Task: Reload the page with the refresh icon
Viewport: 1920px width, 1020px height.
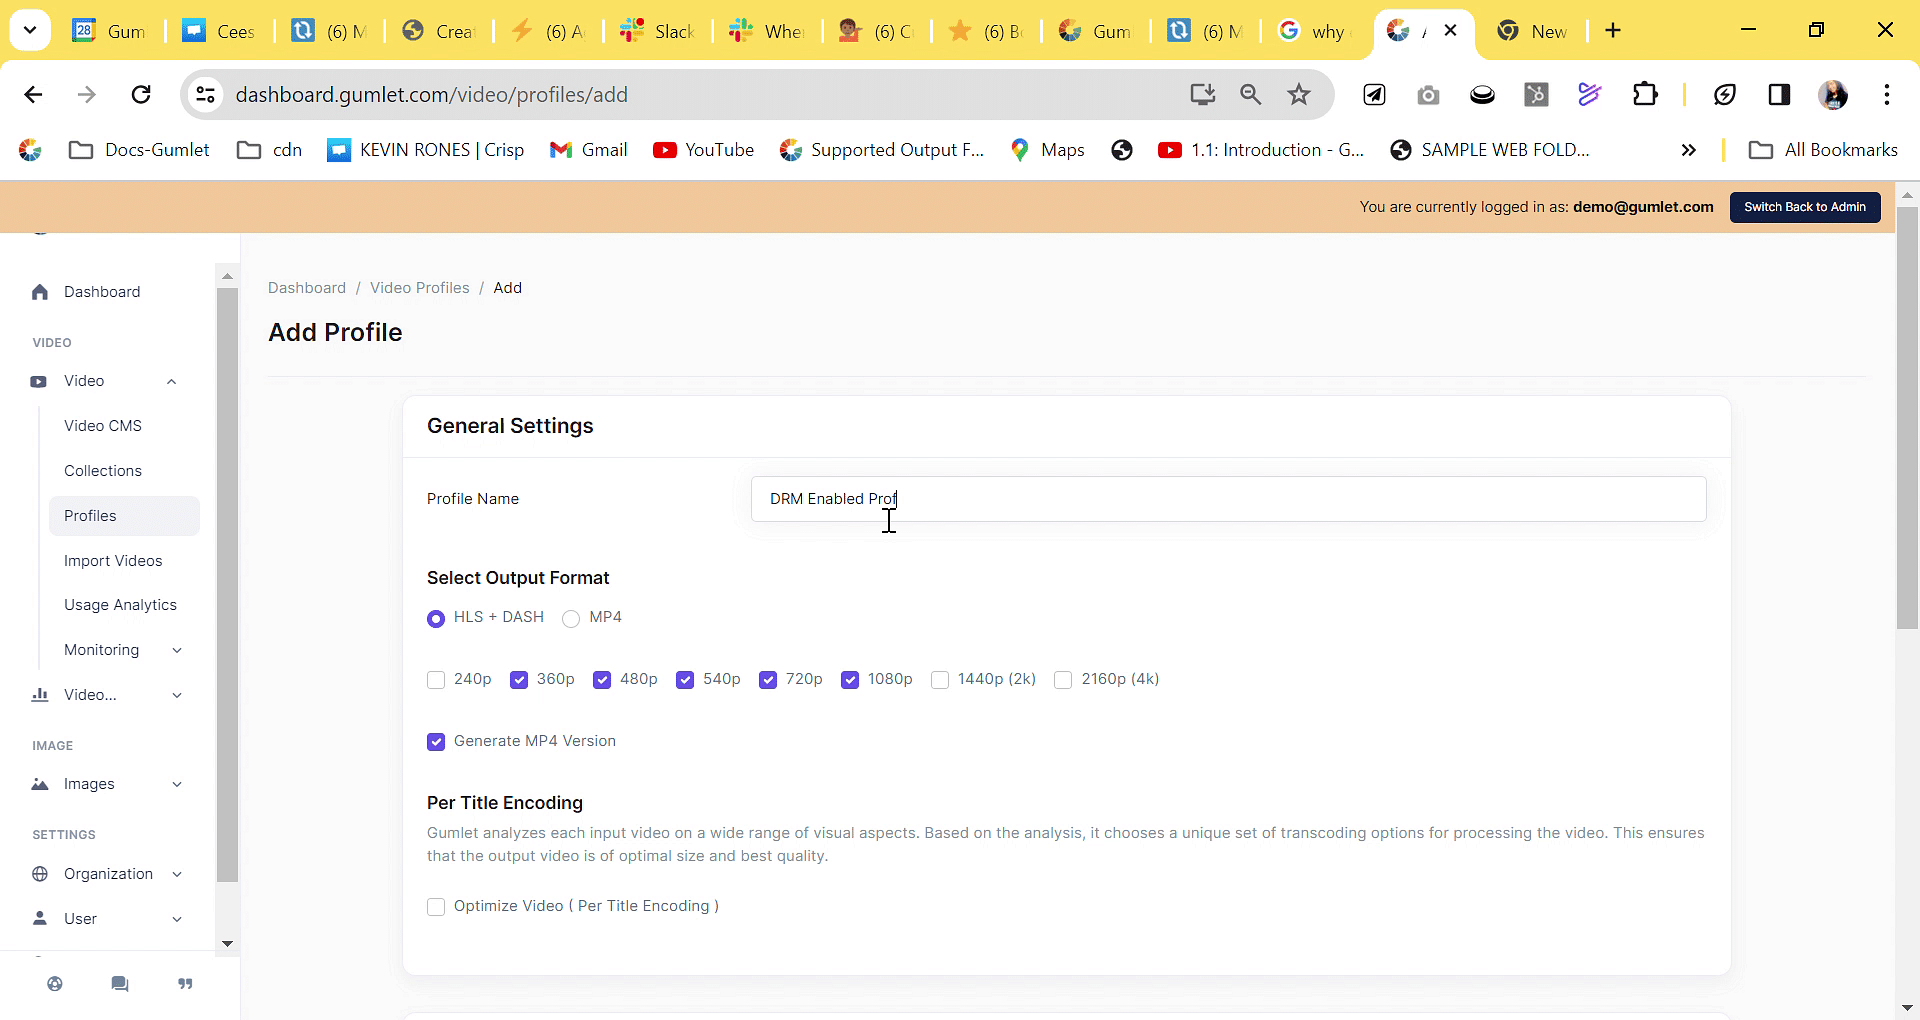Action: [x=141, y=94]
